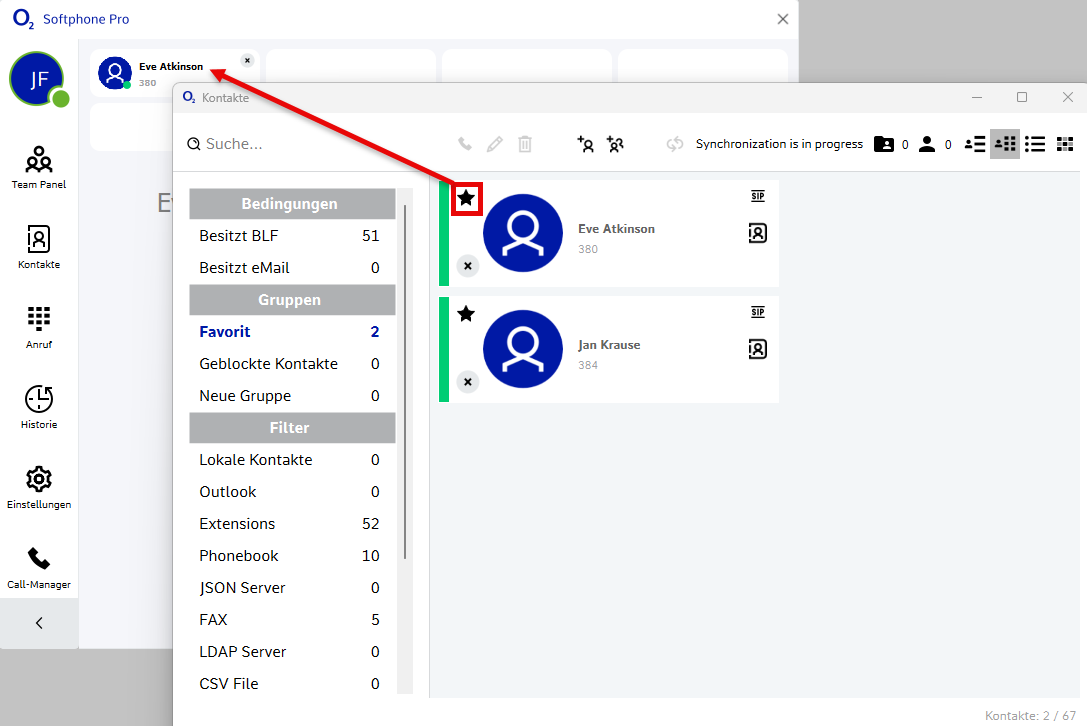Toggle favorite star on Eve Atkinson
This screenshot has width=1087, height=726.
coord(466,198)
